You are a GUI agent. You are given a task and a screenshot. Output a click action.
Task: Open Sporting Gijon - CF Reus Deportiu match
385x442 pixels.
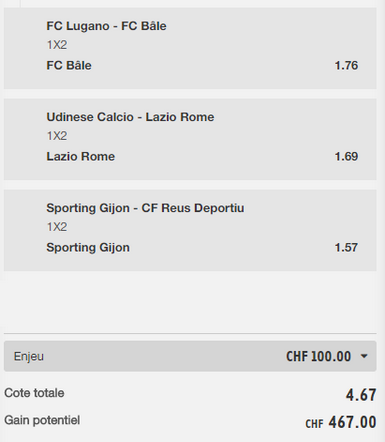[x=145, y=208]
